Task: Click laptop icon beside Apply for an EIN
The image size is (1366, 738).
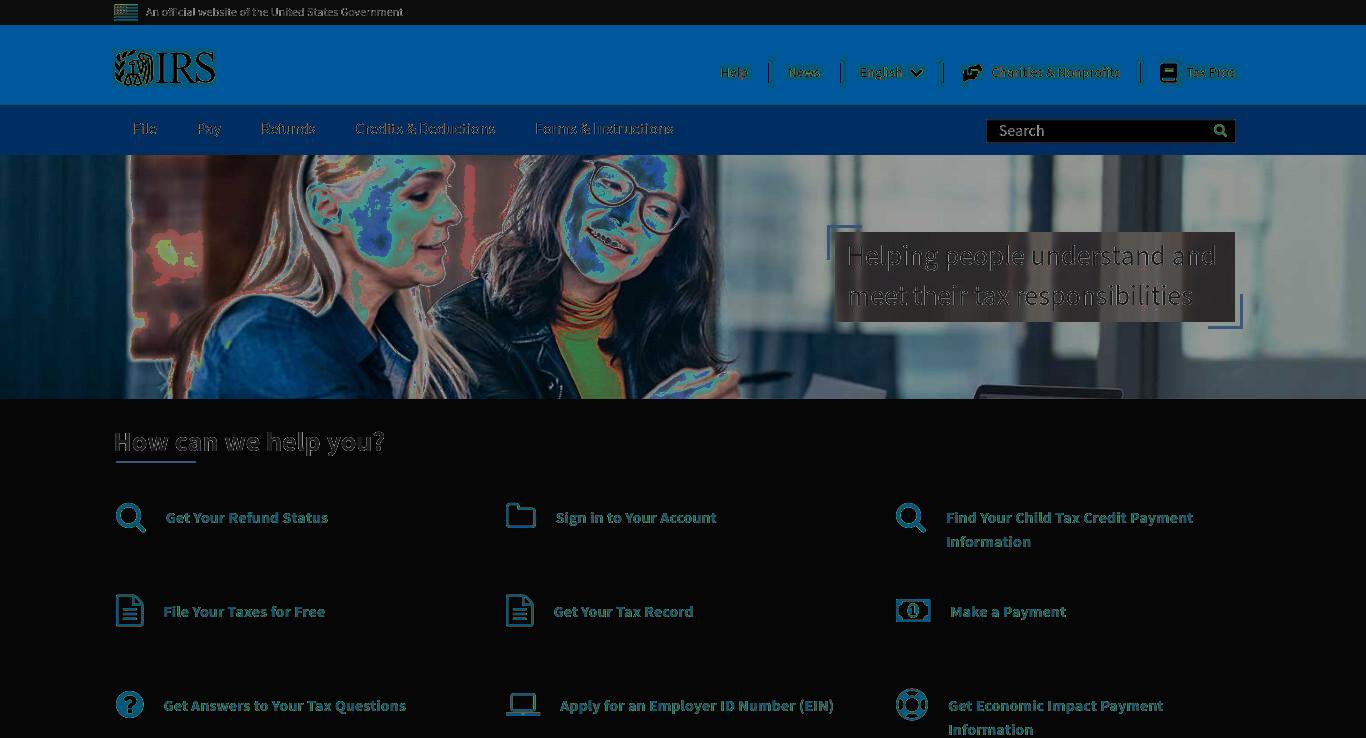Action: point(523,705)
